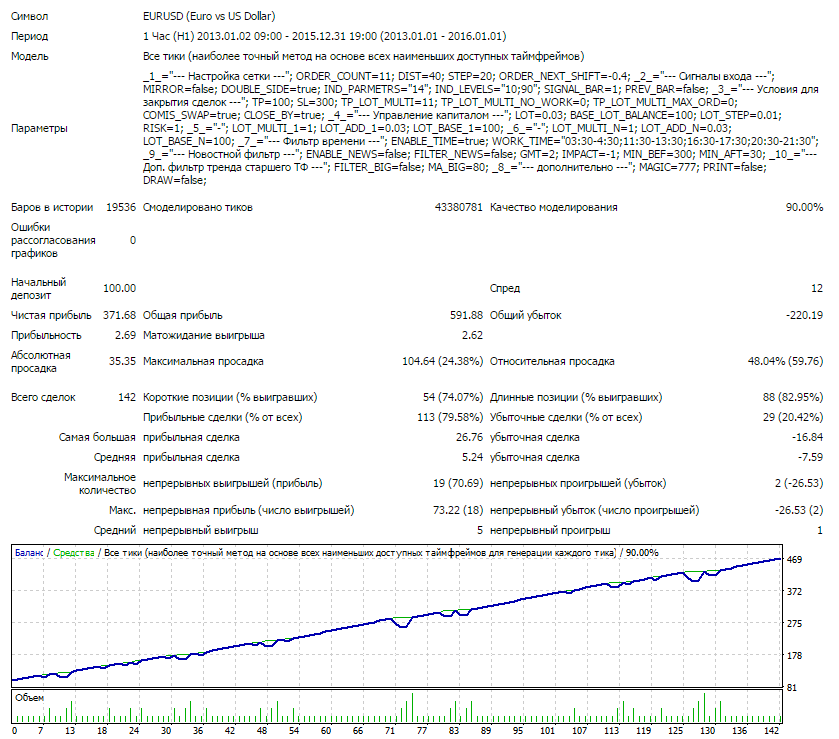Click the net profit value 371.68
Image resolution: width=839 pixels, height=739 pixels.
pos(119,315)
